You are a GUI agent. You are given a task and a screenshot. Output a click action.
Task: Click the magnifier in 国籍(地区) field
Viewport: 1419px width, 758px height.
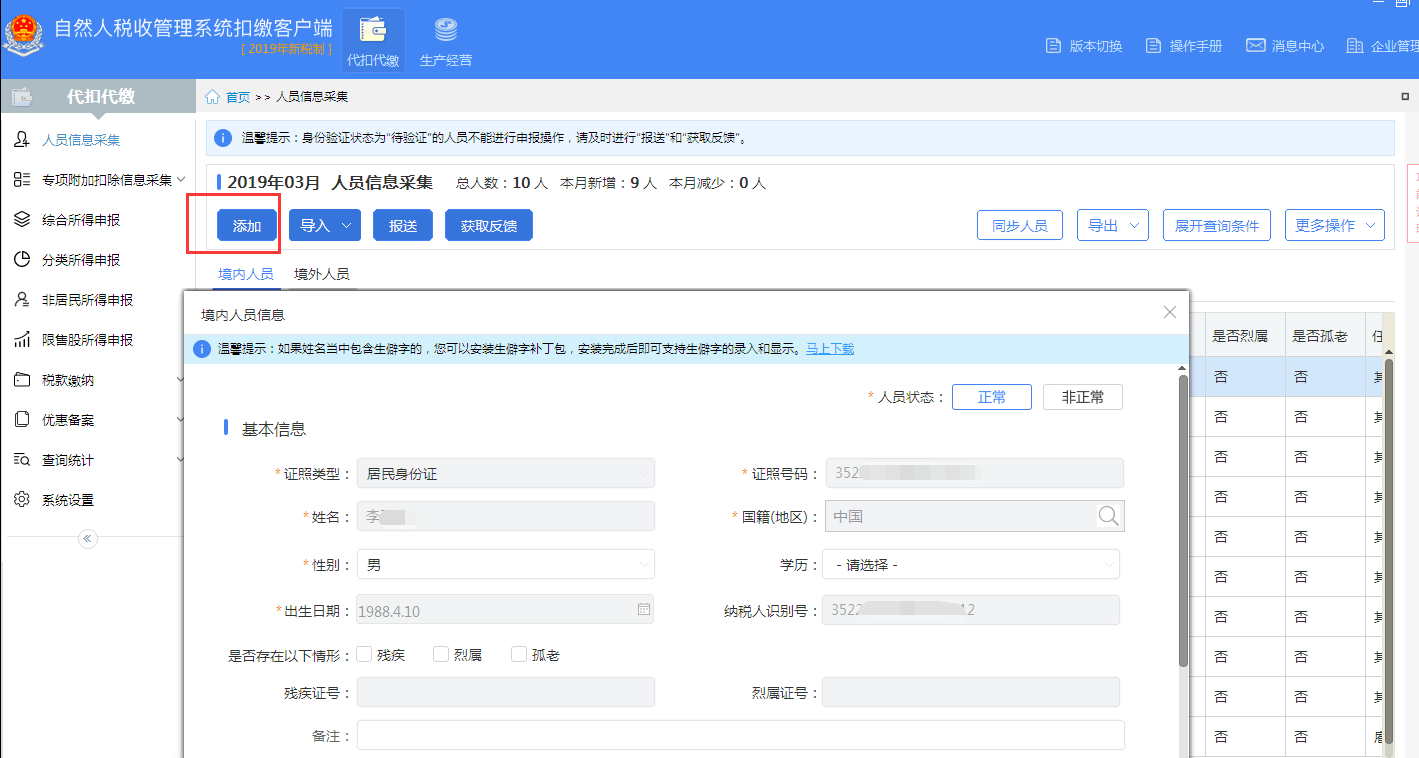click(1109, 516)
